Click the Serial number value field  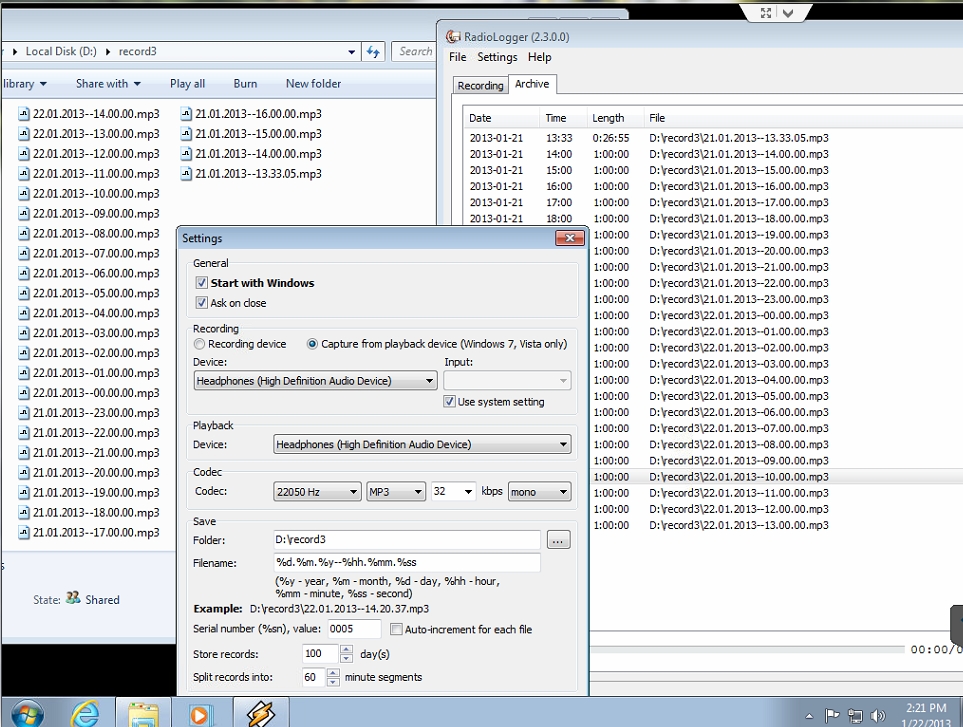(354, 629)
